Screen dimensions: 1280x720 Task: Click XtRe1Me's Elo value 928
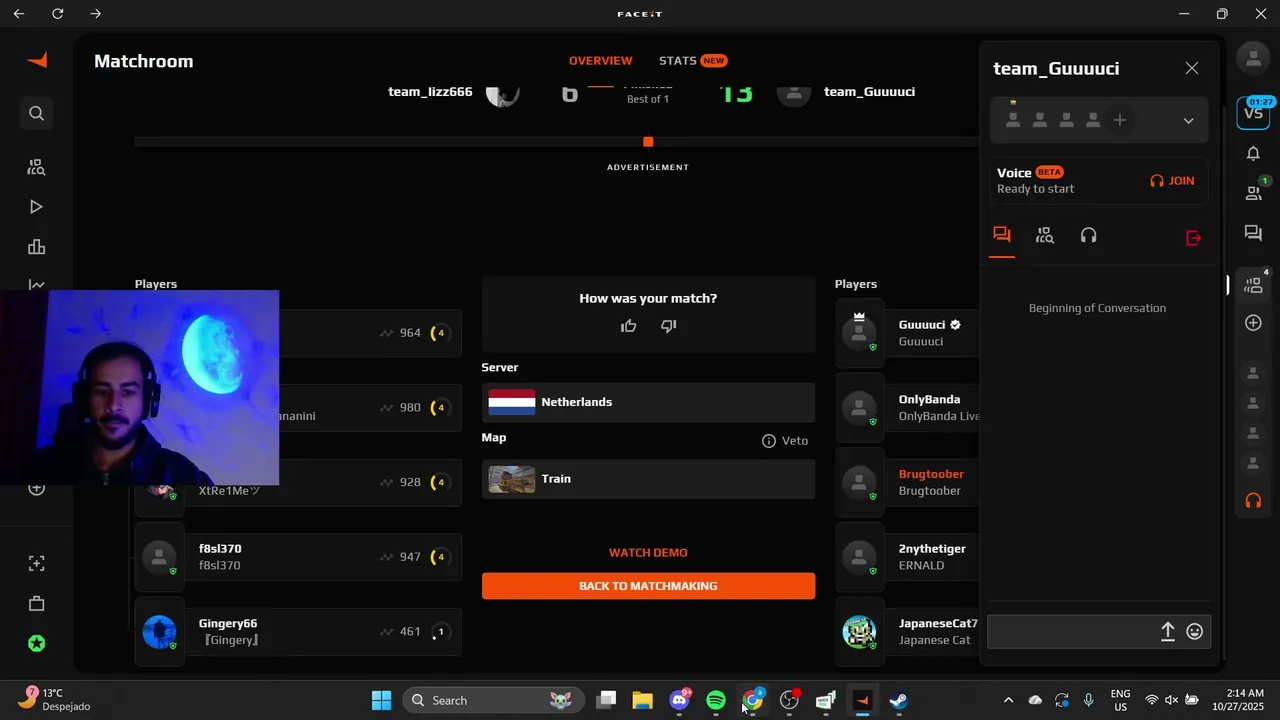click(410, 483)
